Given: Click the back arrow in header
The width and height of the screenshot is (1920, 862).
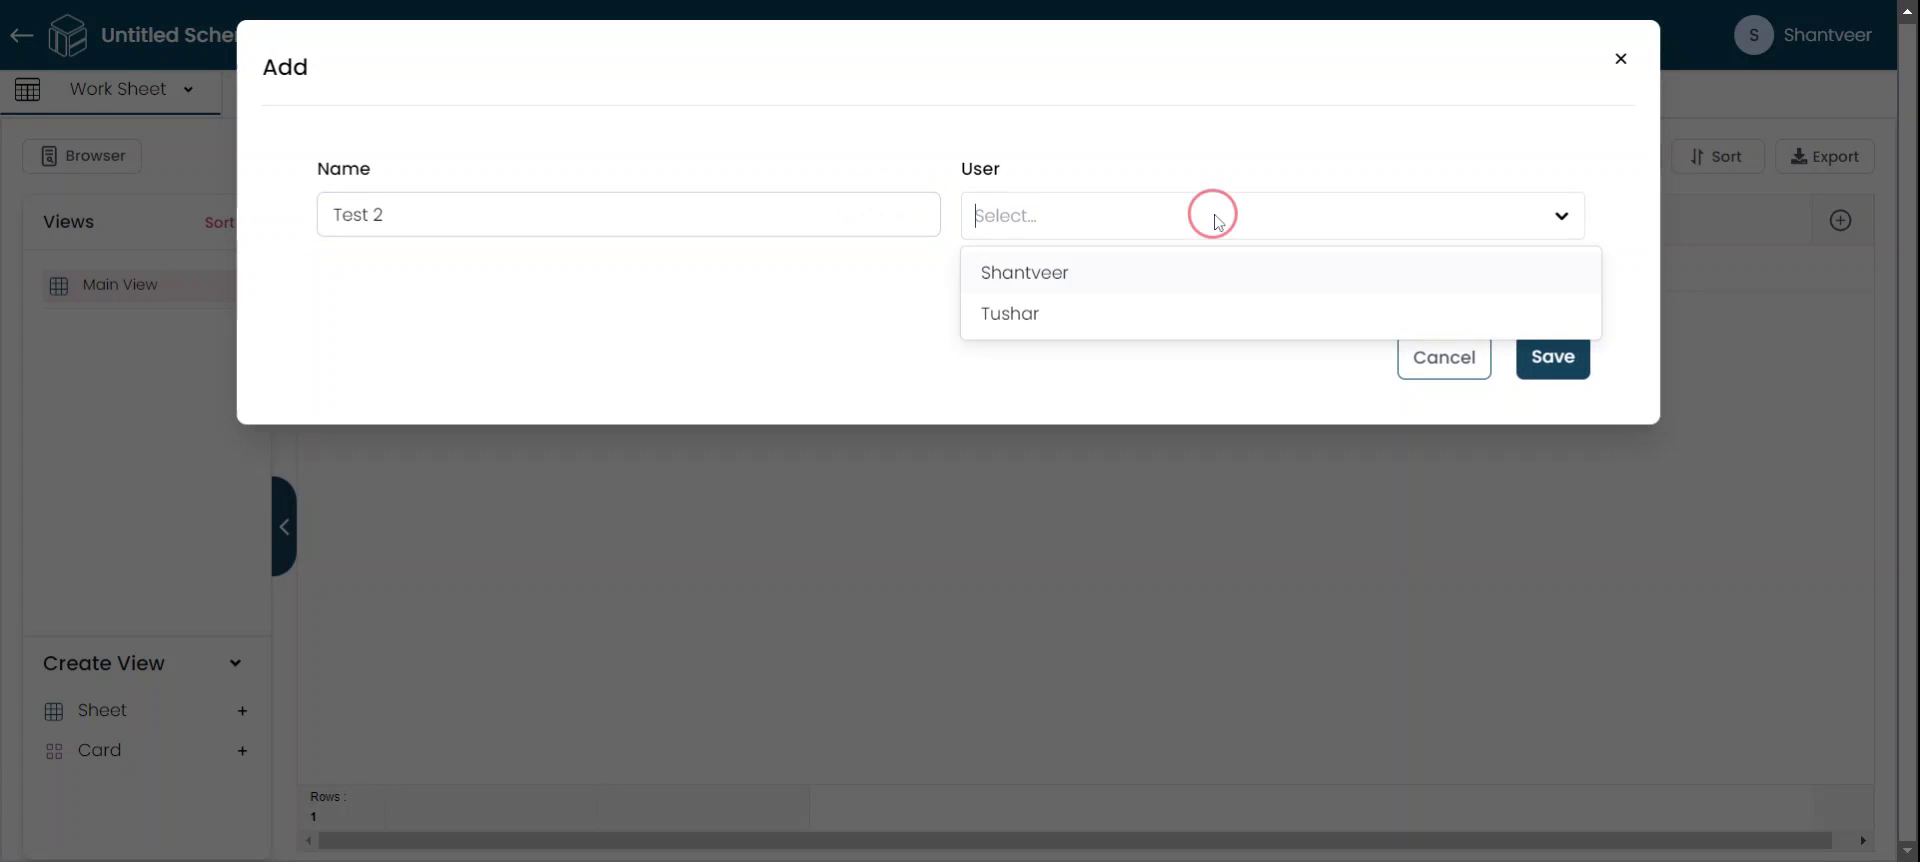Looking at the screenshot, I should point(21,36).
